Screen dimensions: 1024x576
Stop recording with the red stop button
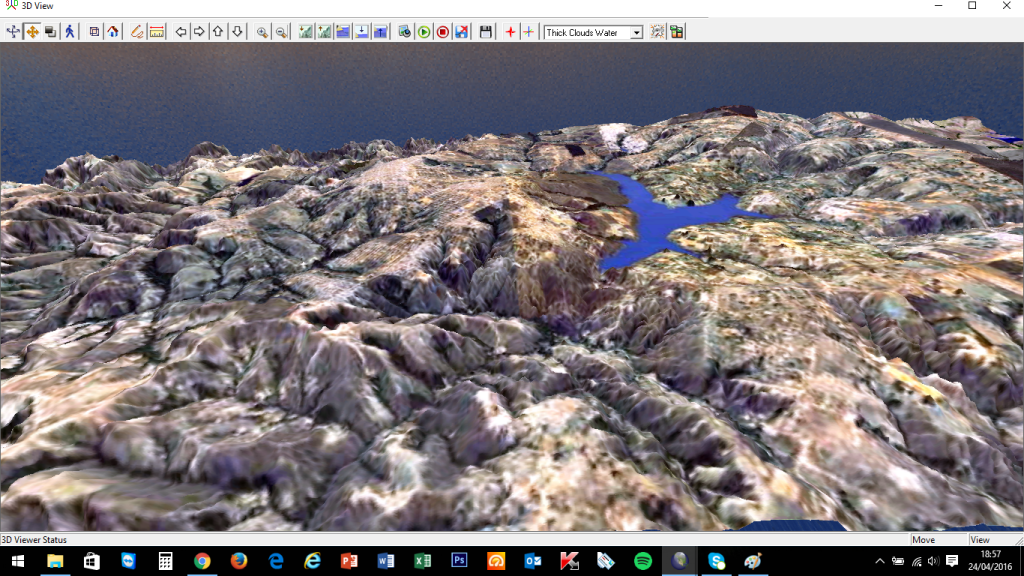[x=442, y=32]
